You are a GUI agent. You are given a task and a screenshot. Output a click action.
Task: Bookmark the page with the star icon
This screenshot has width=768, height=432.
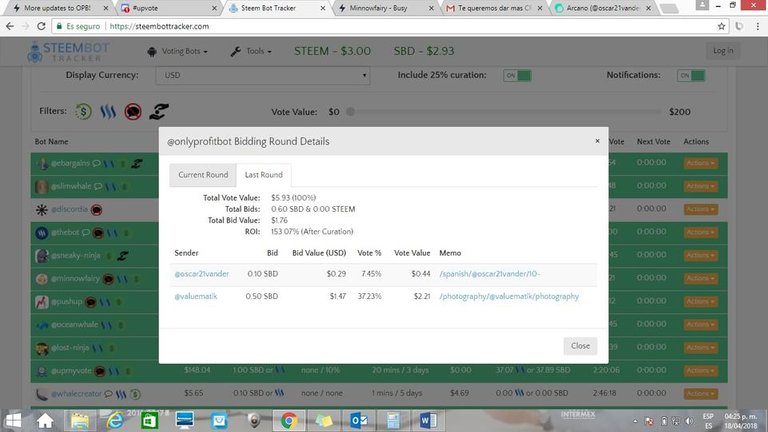tap(721, 26)
